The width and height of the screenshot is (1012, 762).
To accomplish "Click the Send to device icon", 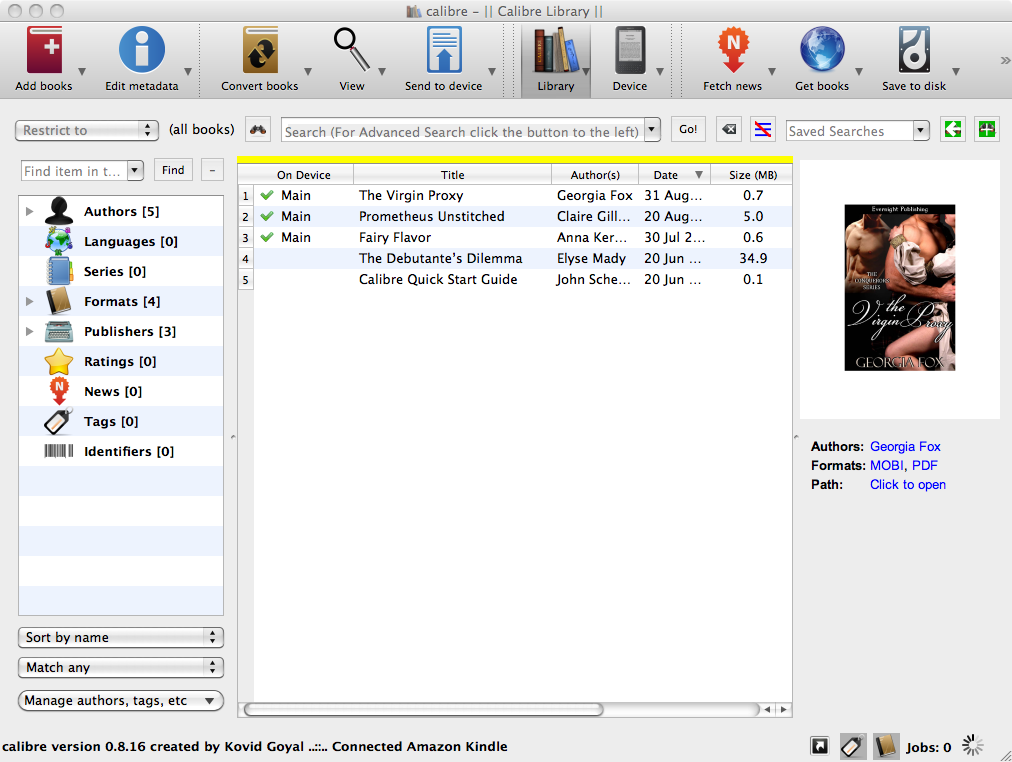I will (x=443, y=51).
